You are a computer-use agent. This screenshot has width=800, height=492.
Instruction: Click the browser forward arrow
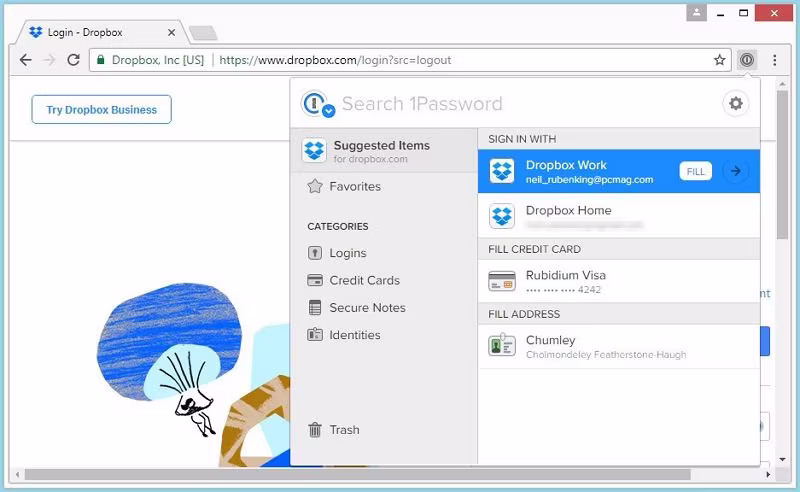(x=49, y=60)
